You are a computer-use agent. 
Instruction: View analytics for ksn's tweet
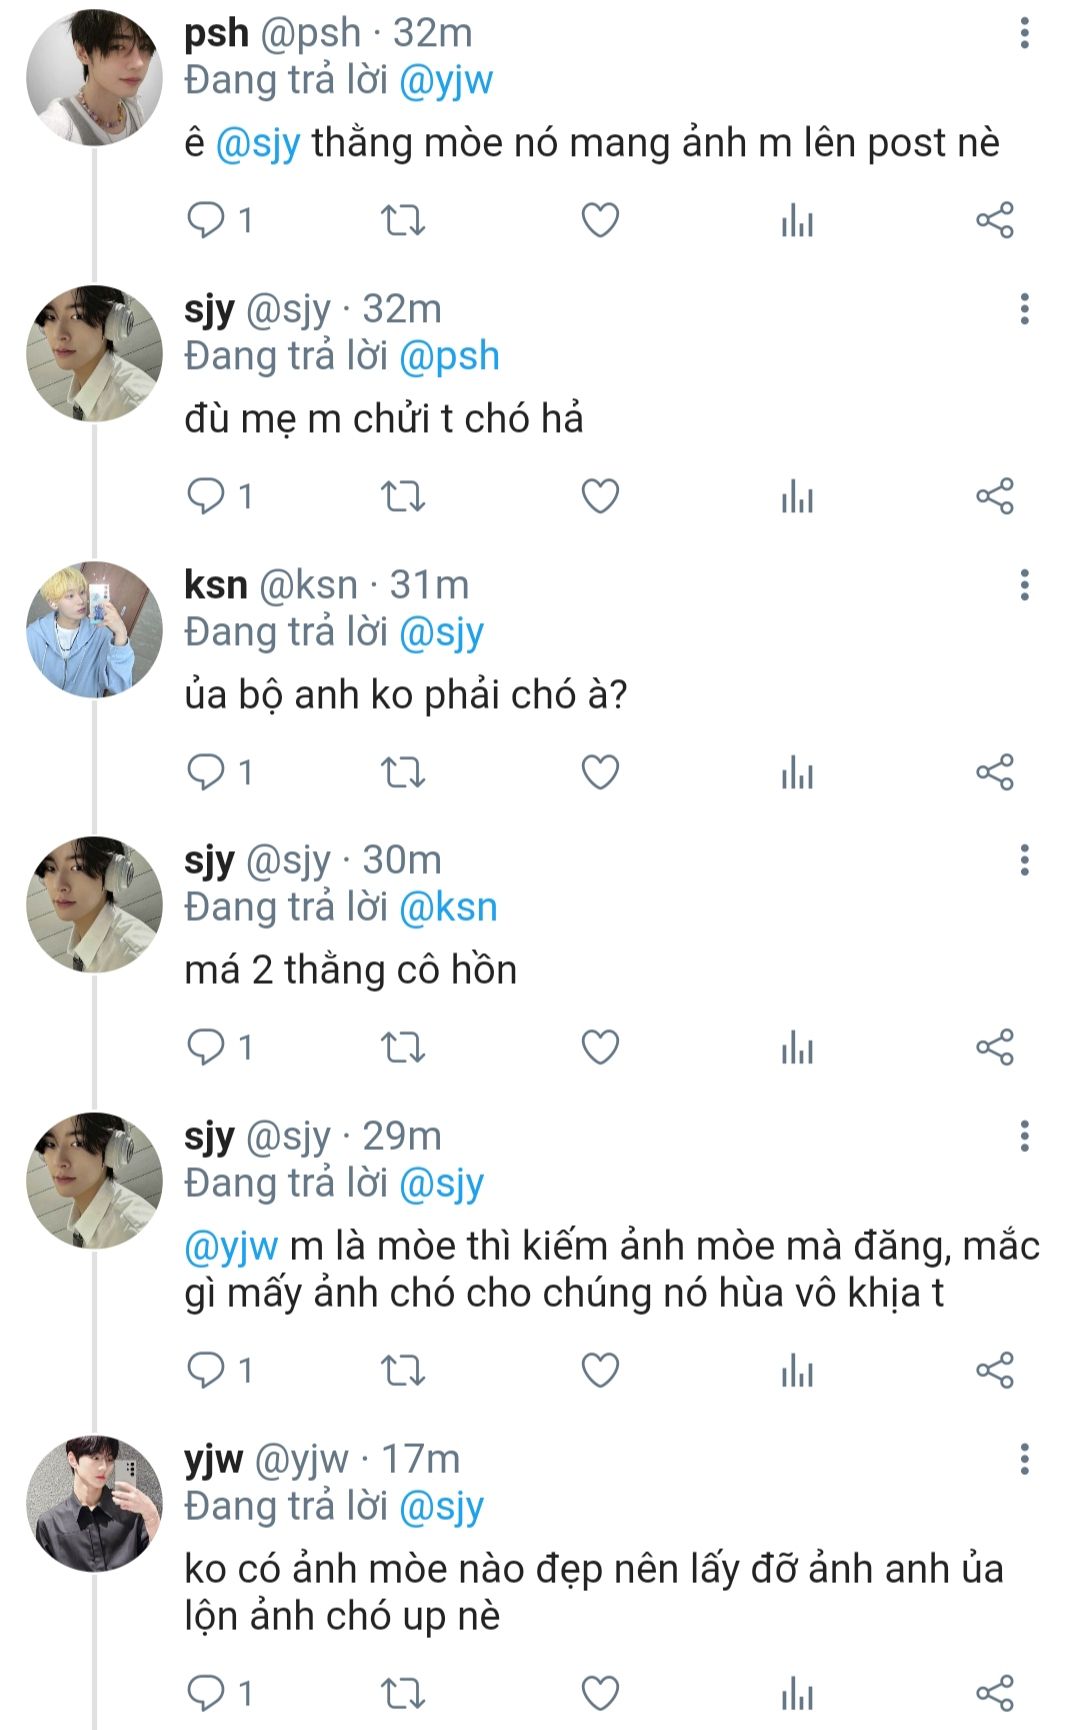[797, 772]
